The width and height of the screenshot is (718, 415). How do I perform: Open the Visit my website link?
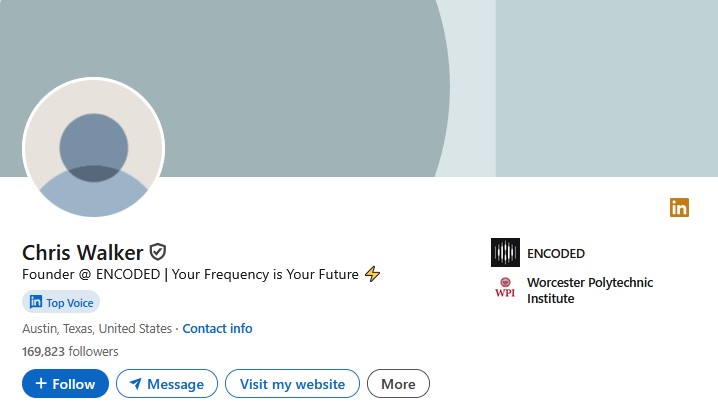[x=292, y=384]
